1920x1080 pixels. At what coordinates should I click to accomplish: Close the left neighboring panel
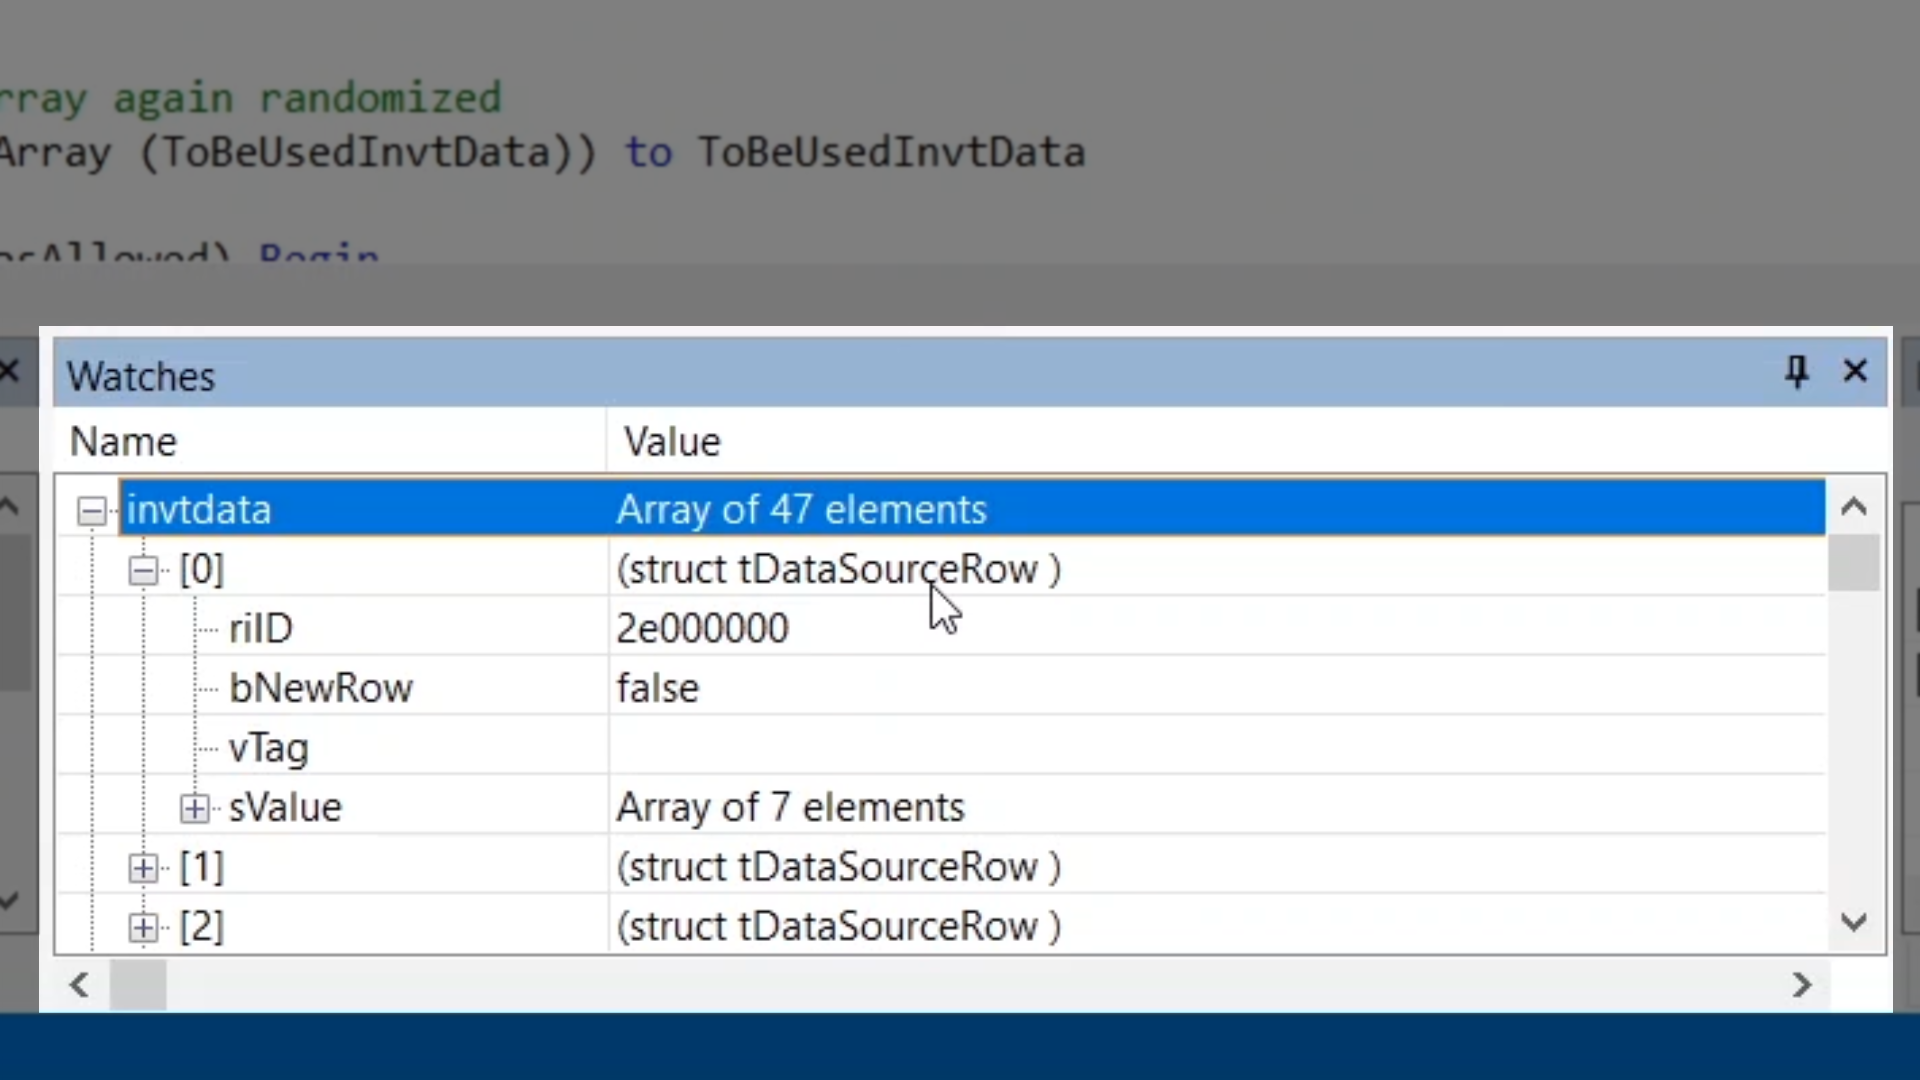click(x=10, y=372)
